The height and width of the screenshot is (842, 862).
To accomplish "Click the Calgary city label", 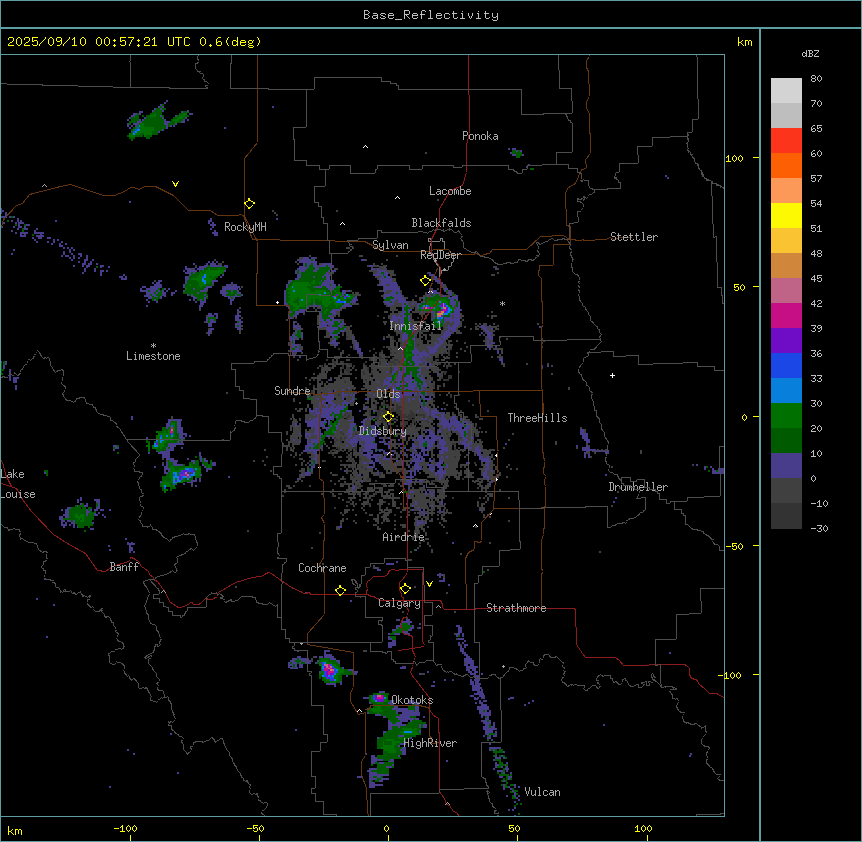I will (399, 603).
